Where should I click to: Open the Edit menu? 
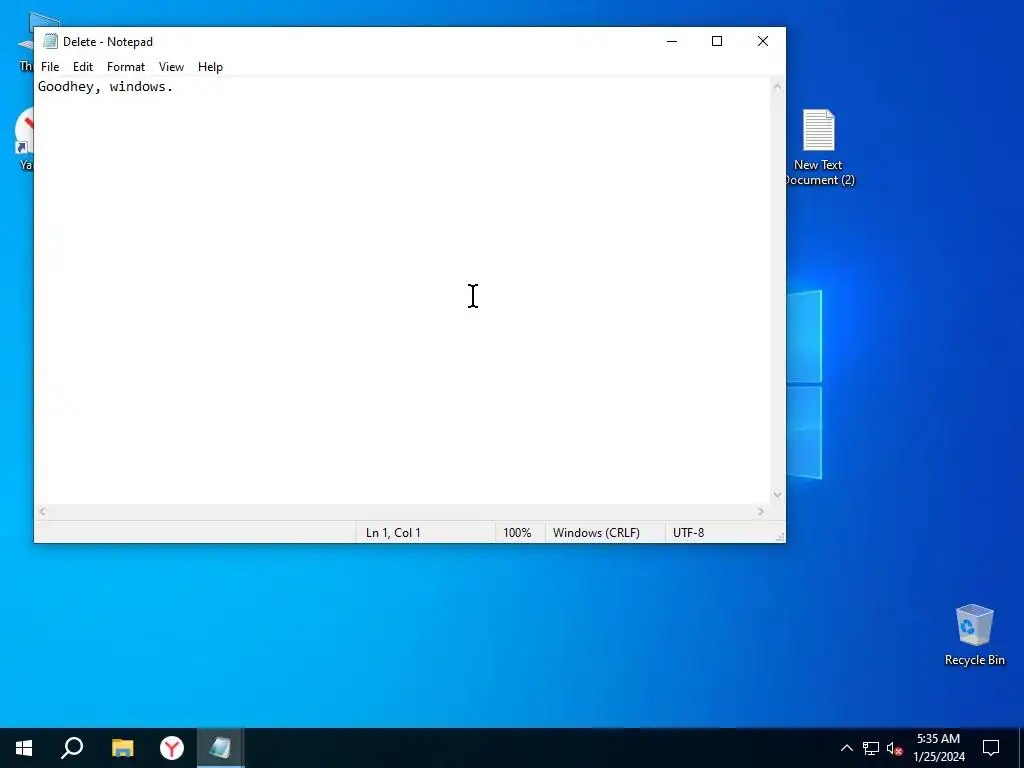click(83, 67)
